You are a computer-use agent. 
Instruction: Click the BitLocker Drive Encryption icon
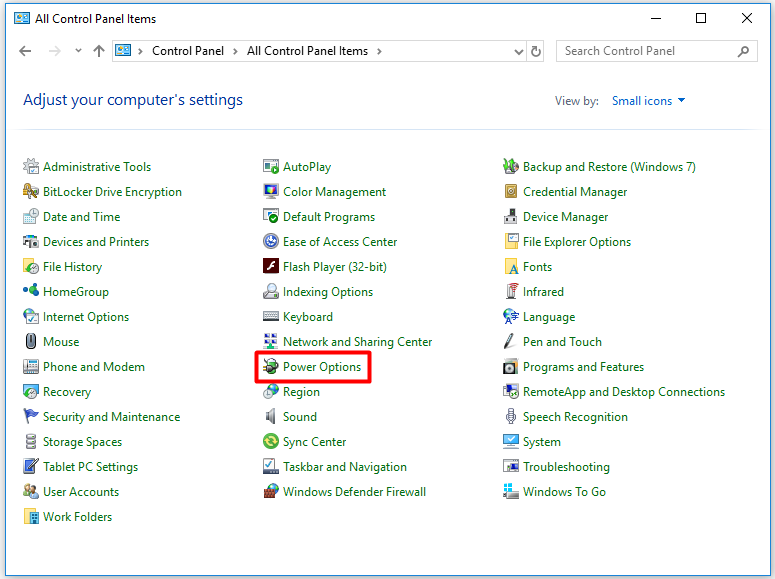(31, 192)
